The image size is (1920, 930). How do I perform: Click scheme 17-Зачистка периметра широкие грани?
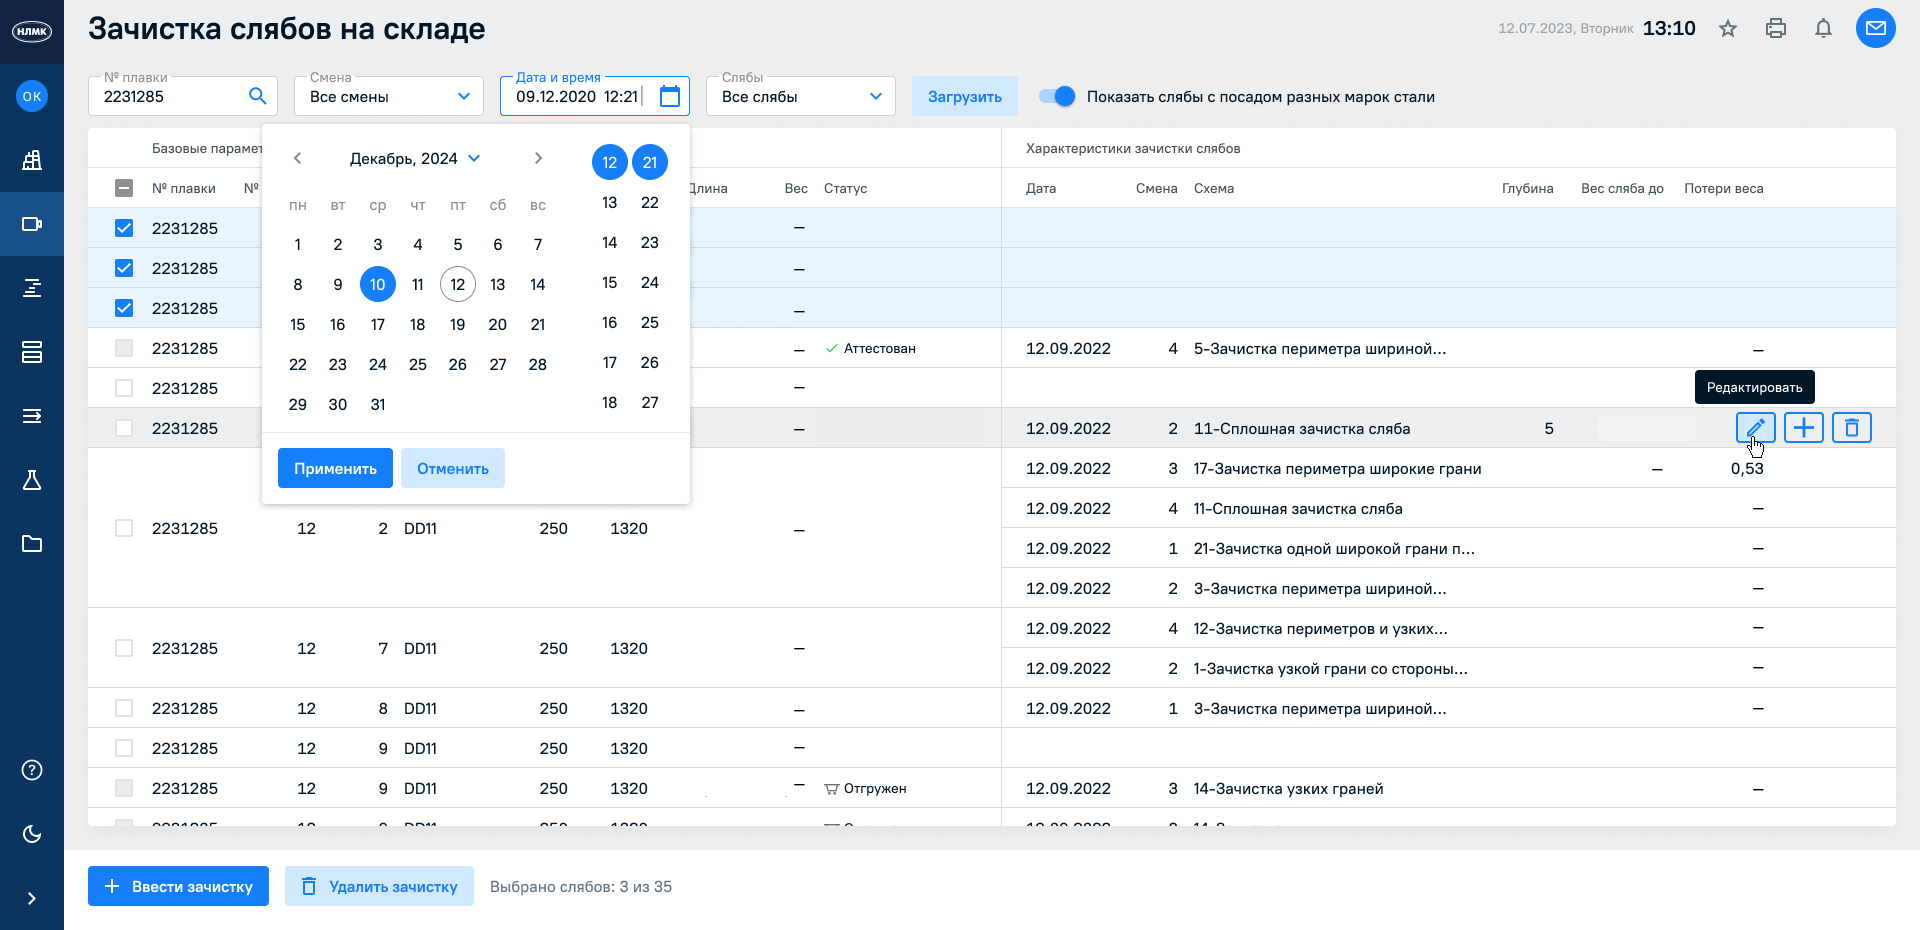pyautogui.click(x=1338, y=468)
